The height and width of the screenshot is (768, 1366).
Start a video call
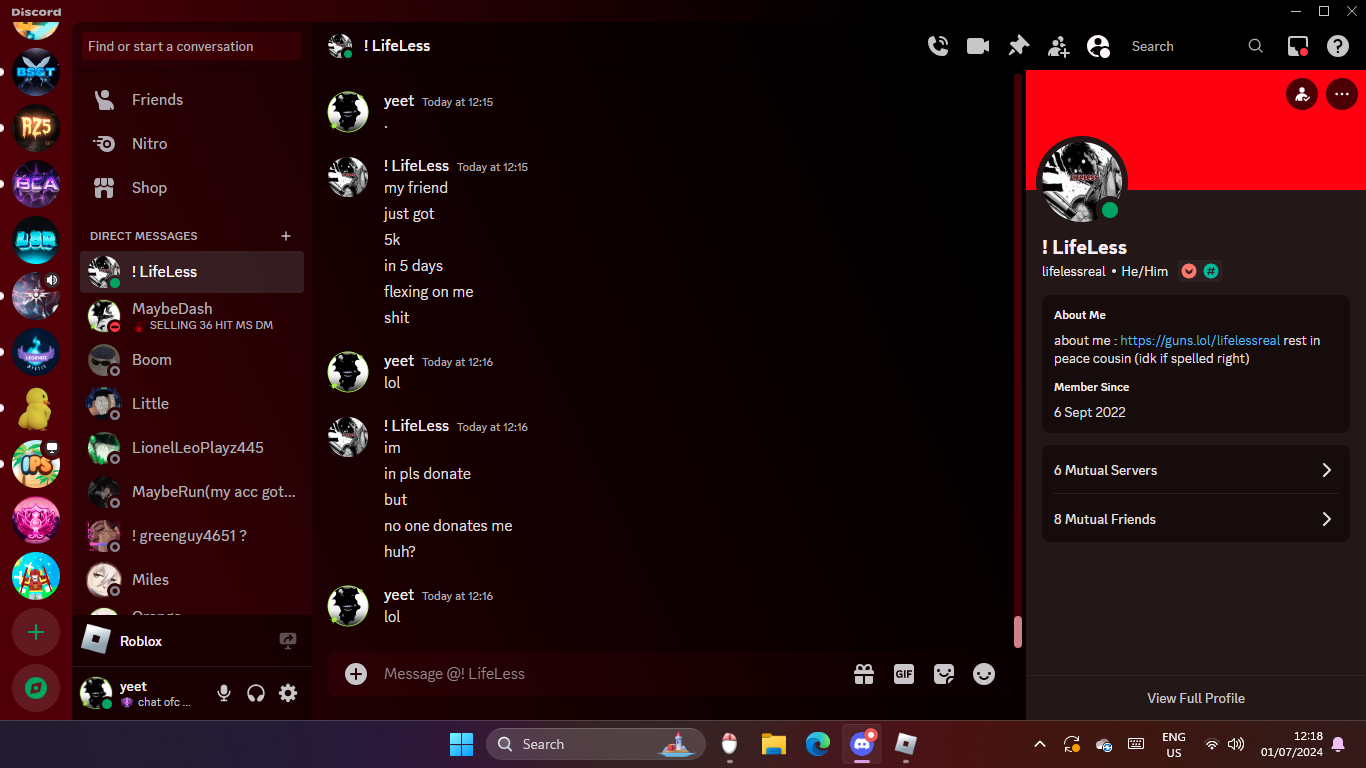[978, 46]
